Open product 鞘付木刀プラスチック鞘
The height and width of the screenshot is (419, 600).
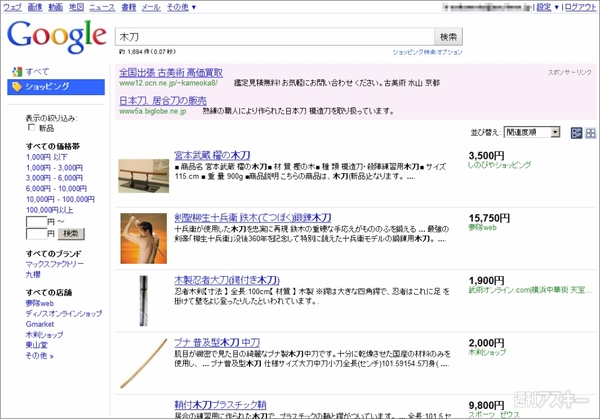click(x=220, y=405)
